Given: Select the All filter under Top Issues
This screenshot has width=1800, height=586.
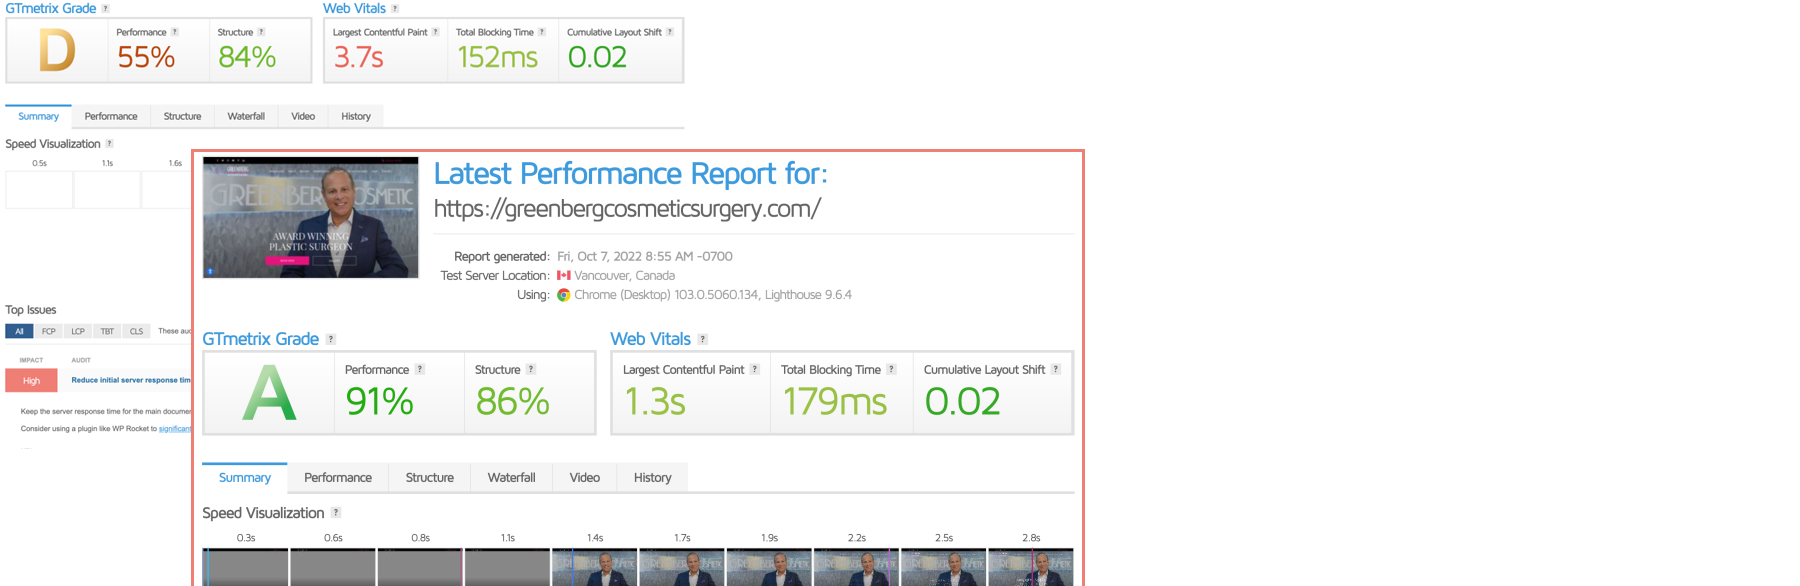Looking at the screenshot, I should point(19,331).
